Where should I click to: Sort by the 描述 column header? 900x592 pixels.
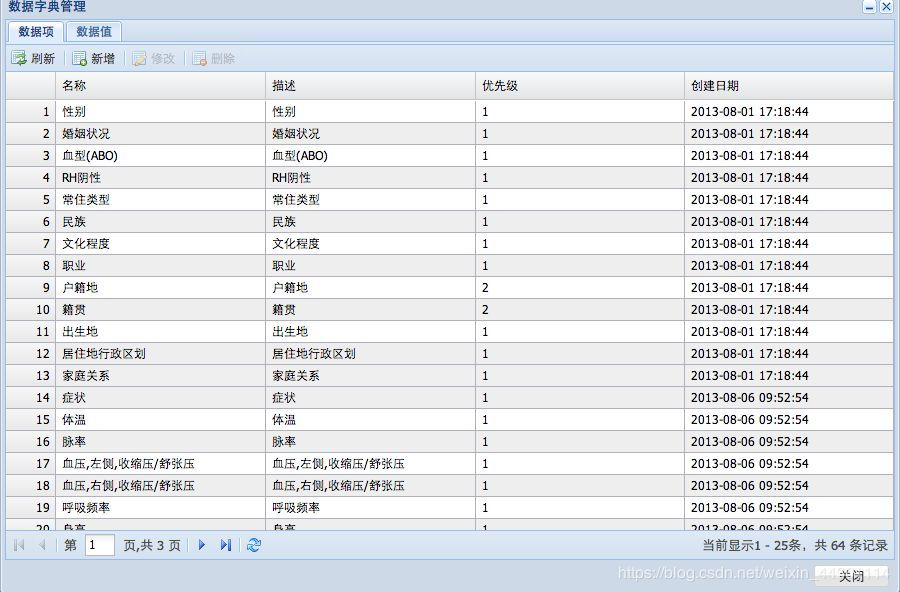tap(370, 86)
